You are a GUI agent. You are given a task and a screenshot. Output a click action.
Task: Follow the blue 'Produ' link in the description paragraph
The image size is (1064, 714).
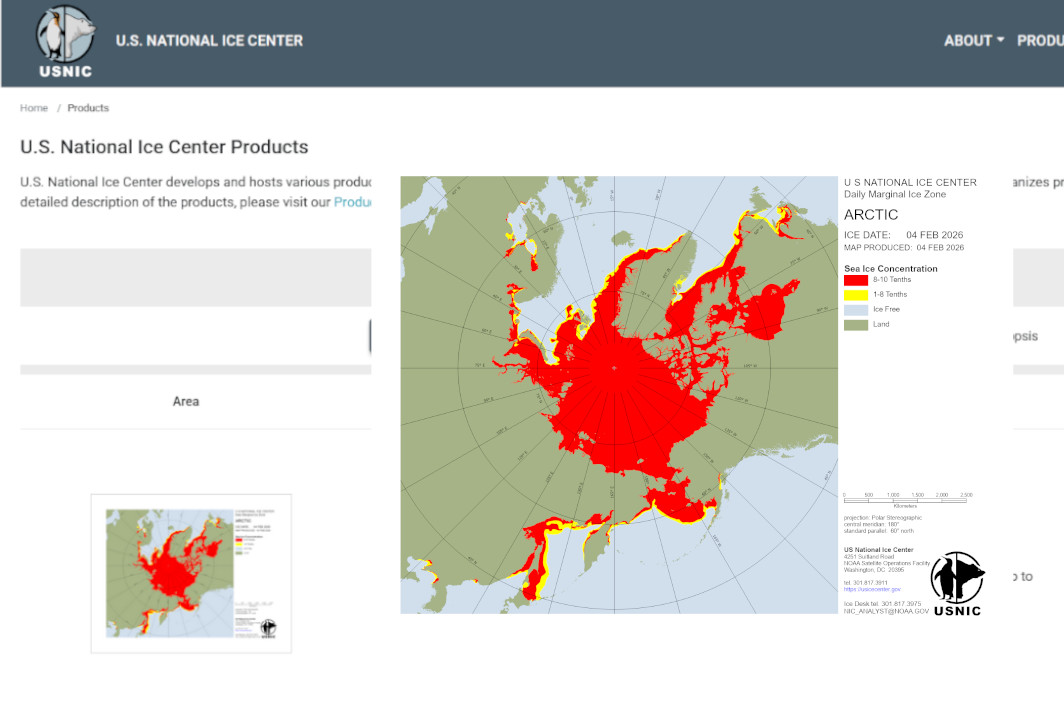(x=352, y=202)
